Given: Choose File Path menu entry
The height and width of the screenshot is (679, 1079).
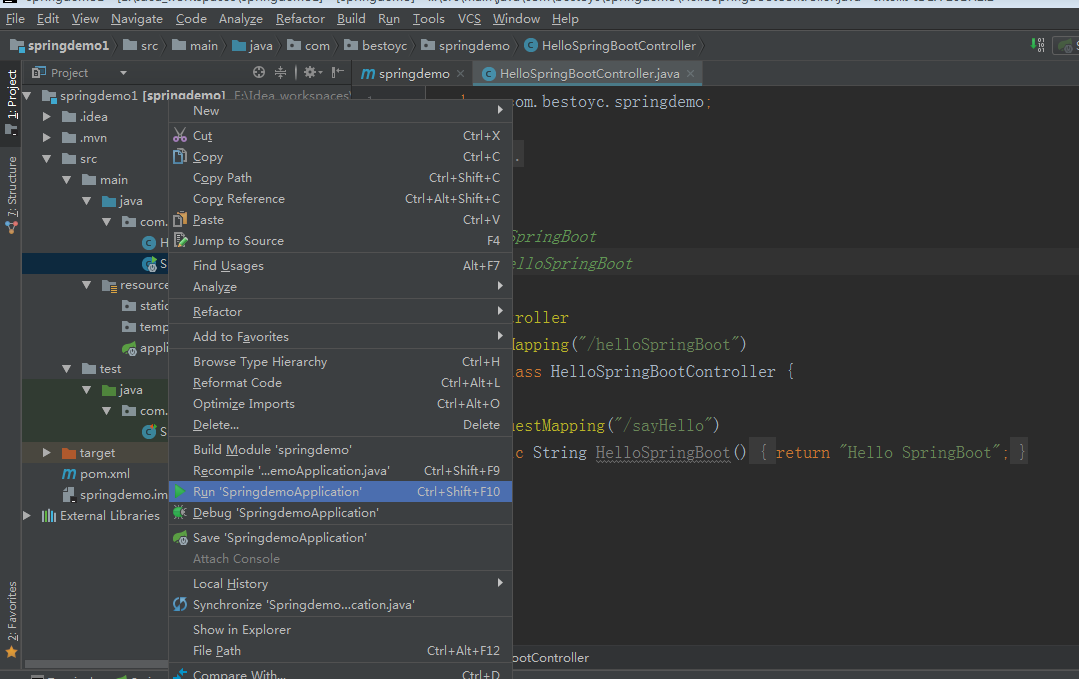Looking at the screenshot, I should [341, 650].
